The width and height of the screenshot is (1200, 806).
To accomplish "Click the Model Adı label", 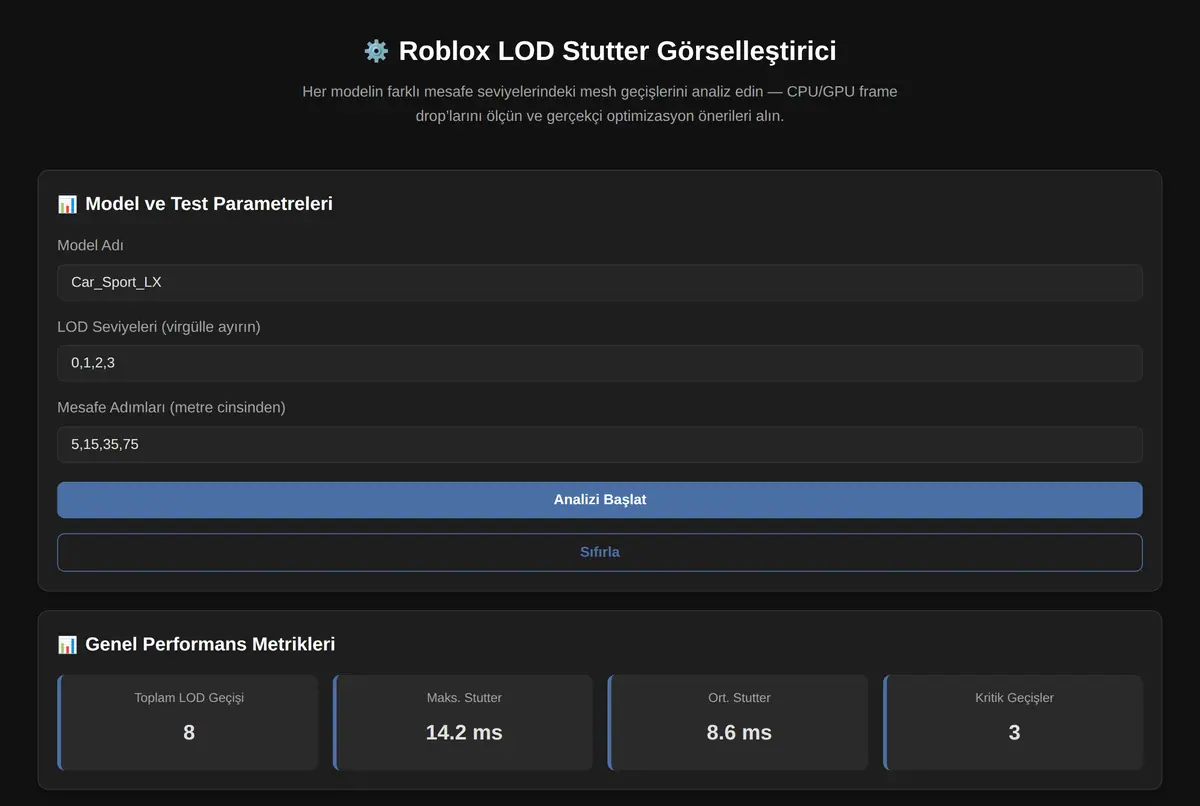I will pos(90,245).
